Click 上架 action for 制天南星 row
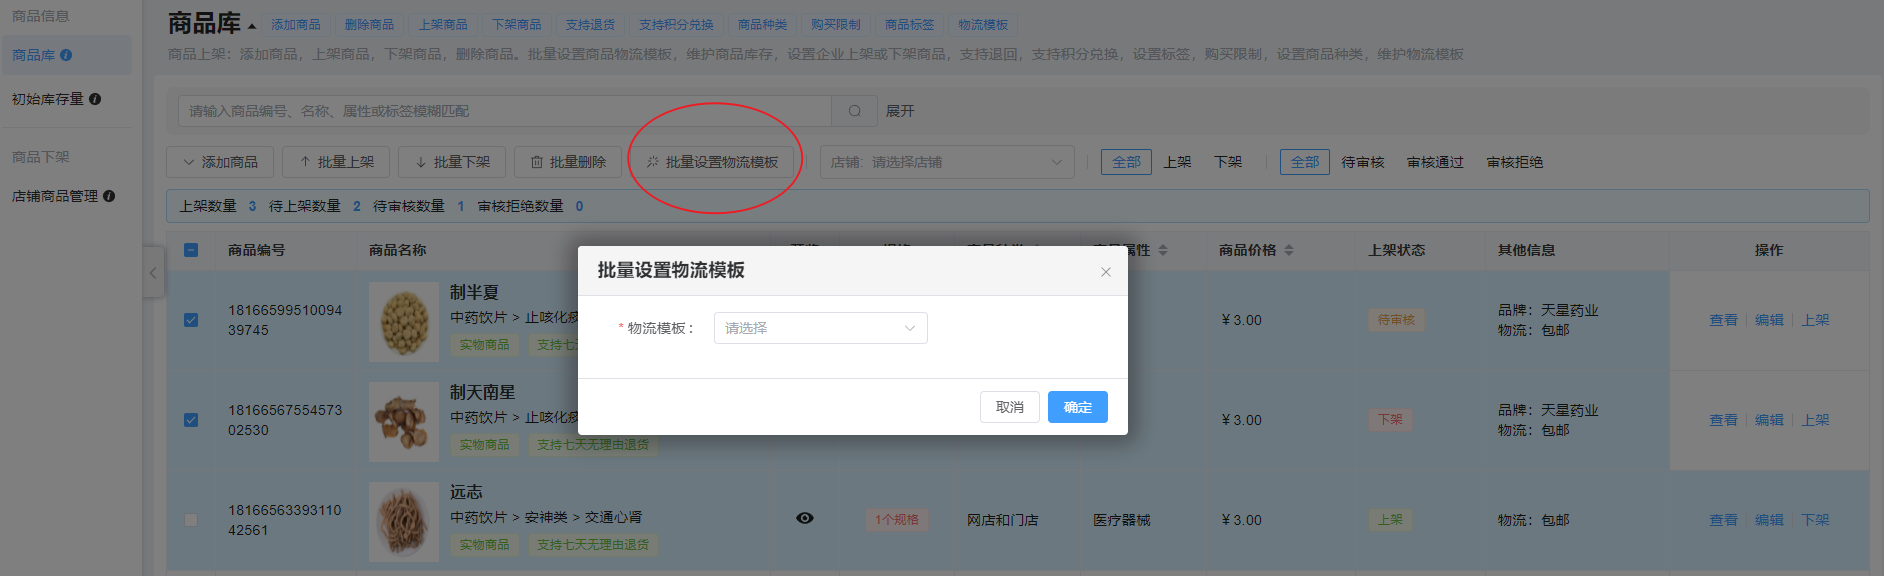The image size is (1884, 576). [x=1815, y=420]
